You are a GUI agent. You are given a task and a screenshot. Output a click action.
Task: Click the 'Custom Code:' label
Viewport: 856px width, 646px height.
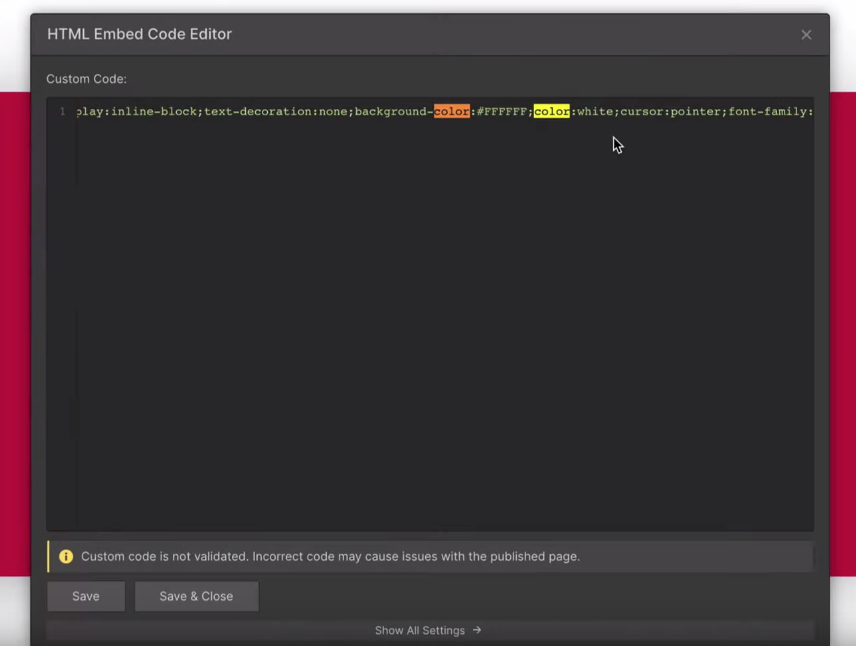(x=86, y=79)
